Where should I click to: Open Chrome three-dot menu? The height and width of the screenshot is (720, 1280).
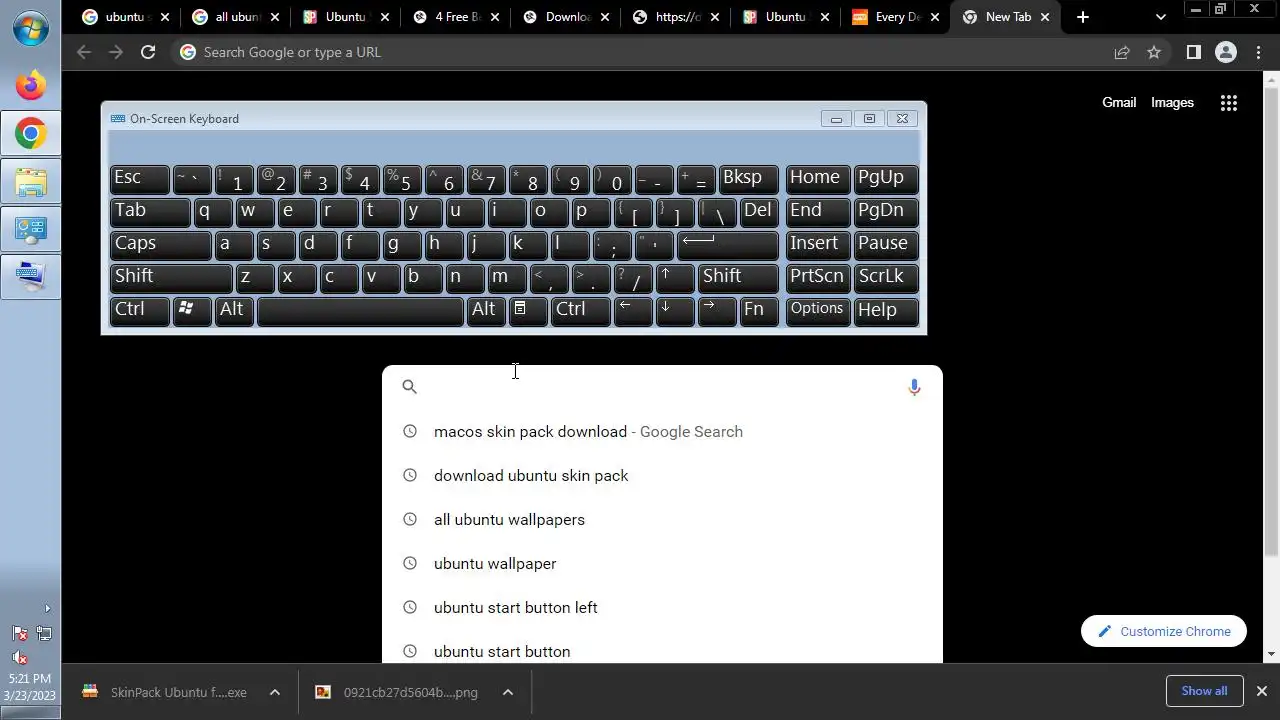click(1259, 52)
